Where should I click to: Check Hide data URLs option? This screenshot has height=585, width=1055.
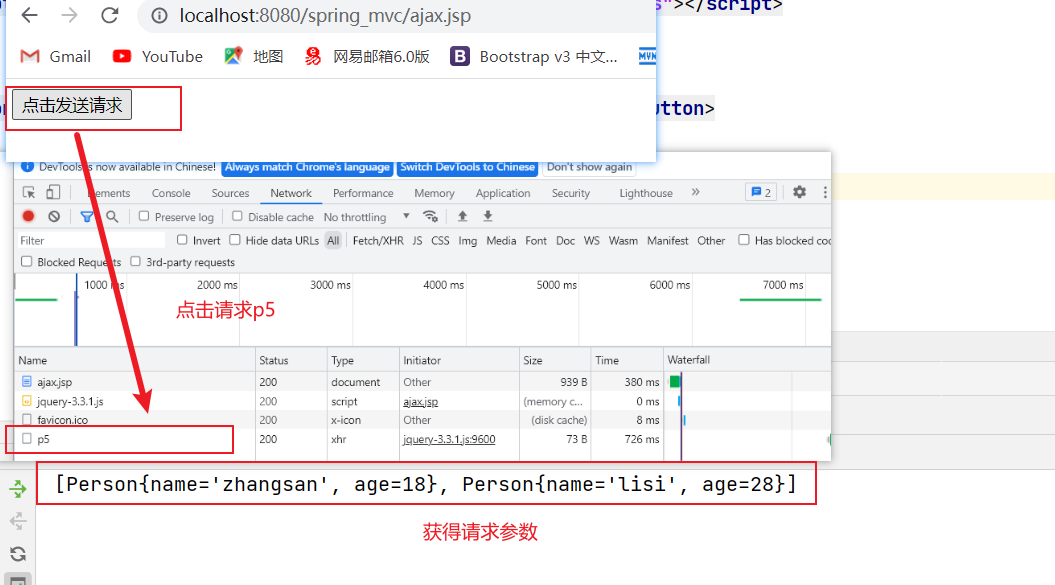(235, 240)
